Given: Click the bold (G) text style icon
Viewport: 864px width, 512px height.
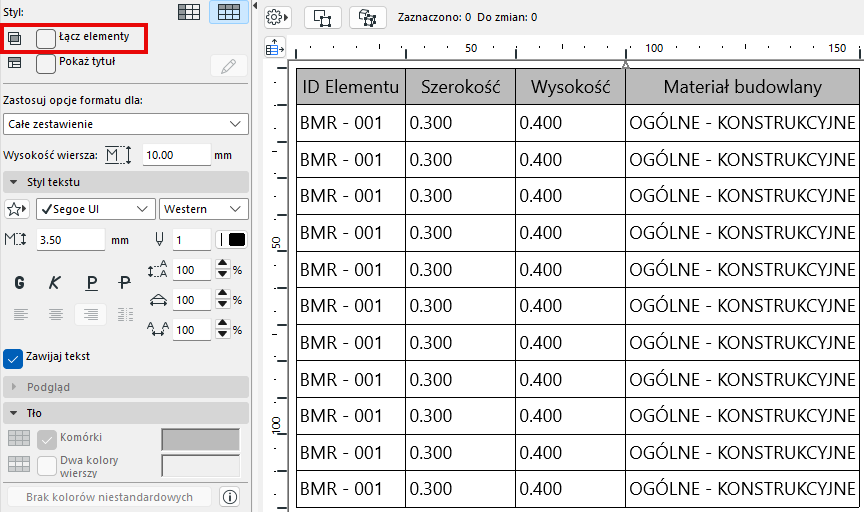Looking at the screenshot, I should coord(19,283).
